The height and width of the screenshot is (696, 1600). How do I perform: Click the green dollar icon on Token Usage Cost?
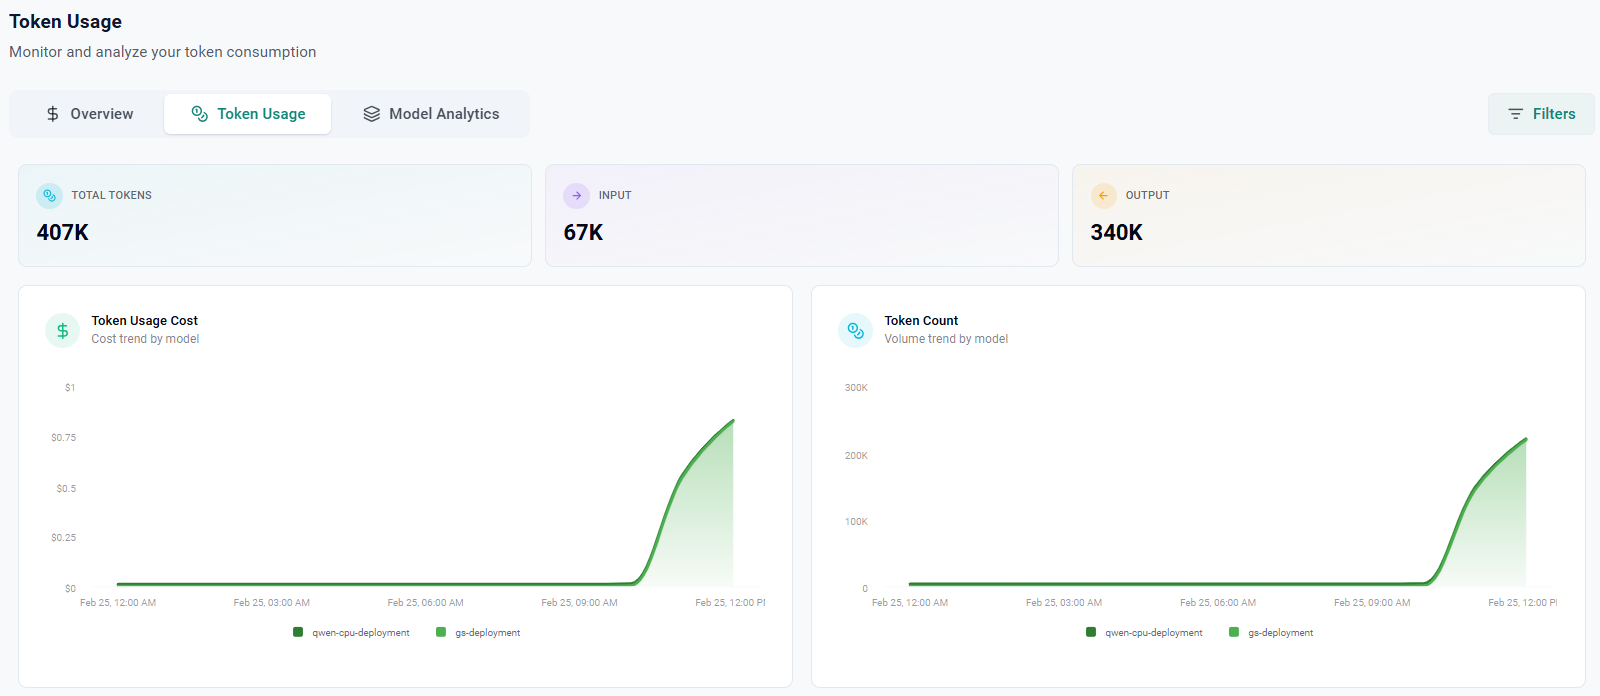point(62,330)
